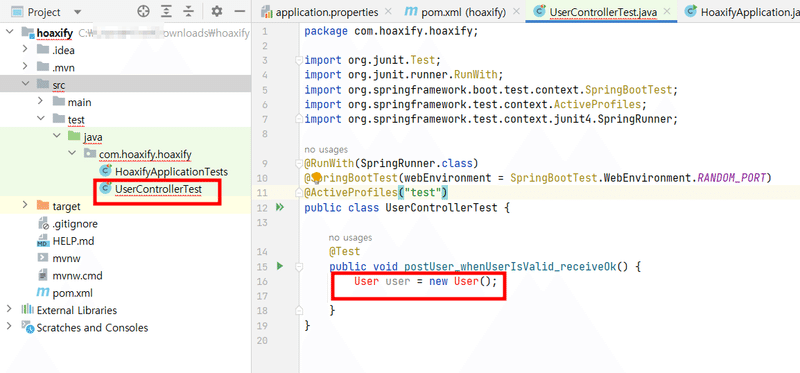Click the method name postUser_whenUserIsValid_receiveOk
Screen dimensions: 800x373
pos(510,266)
